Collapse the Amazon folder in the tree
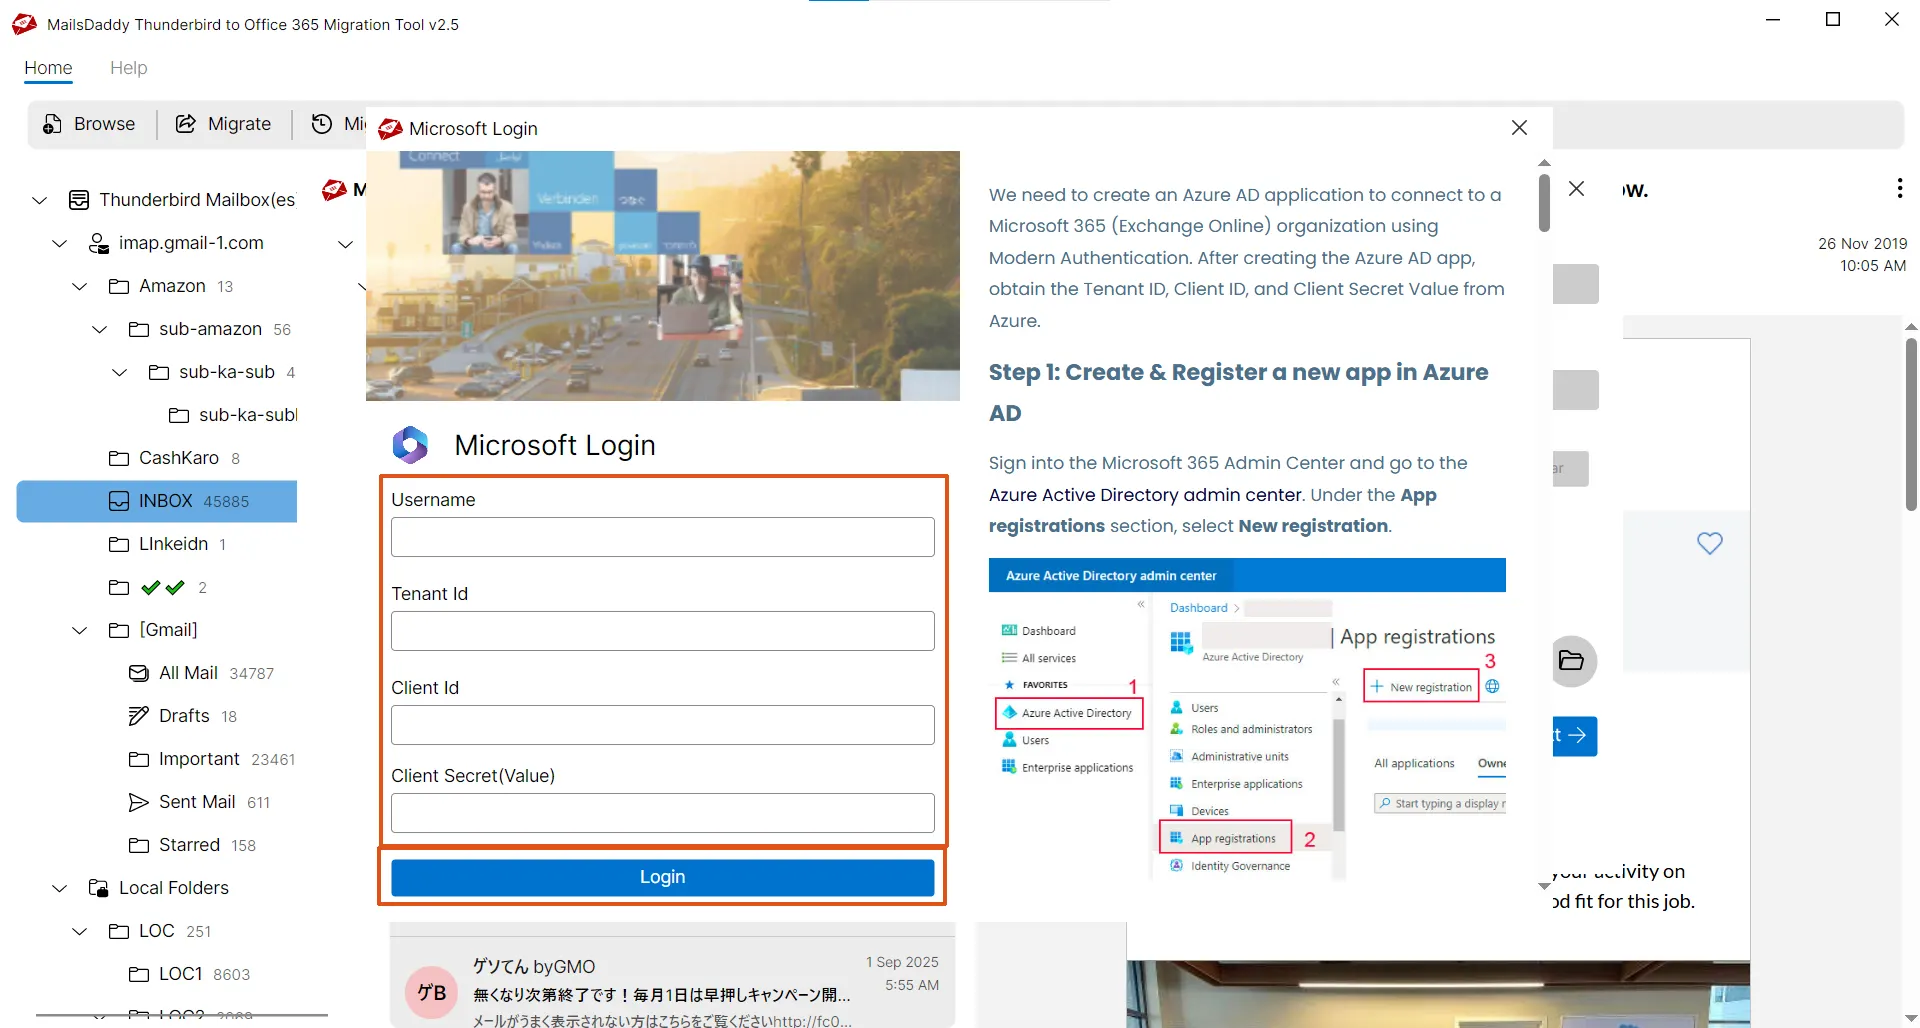 [79, 286]
